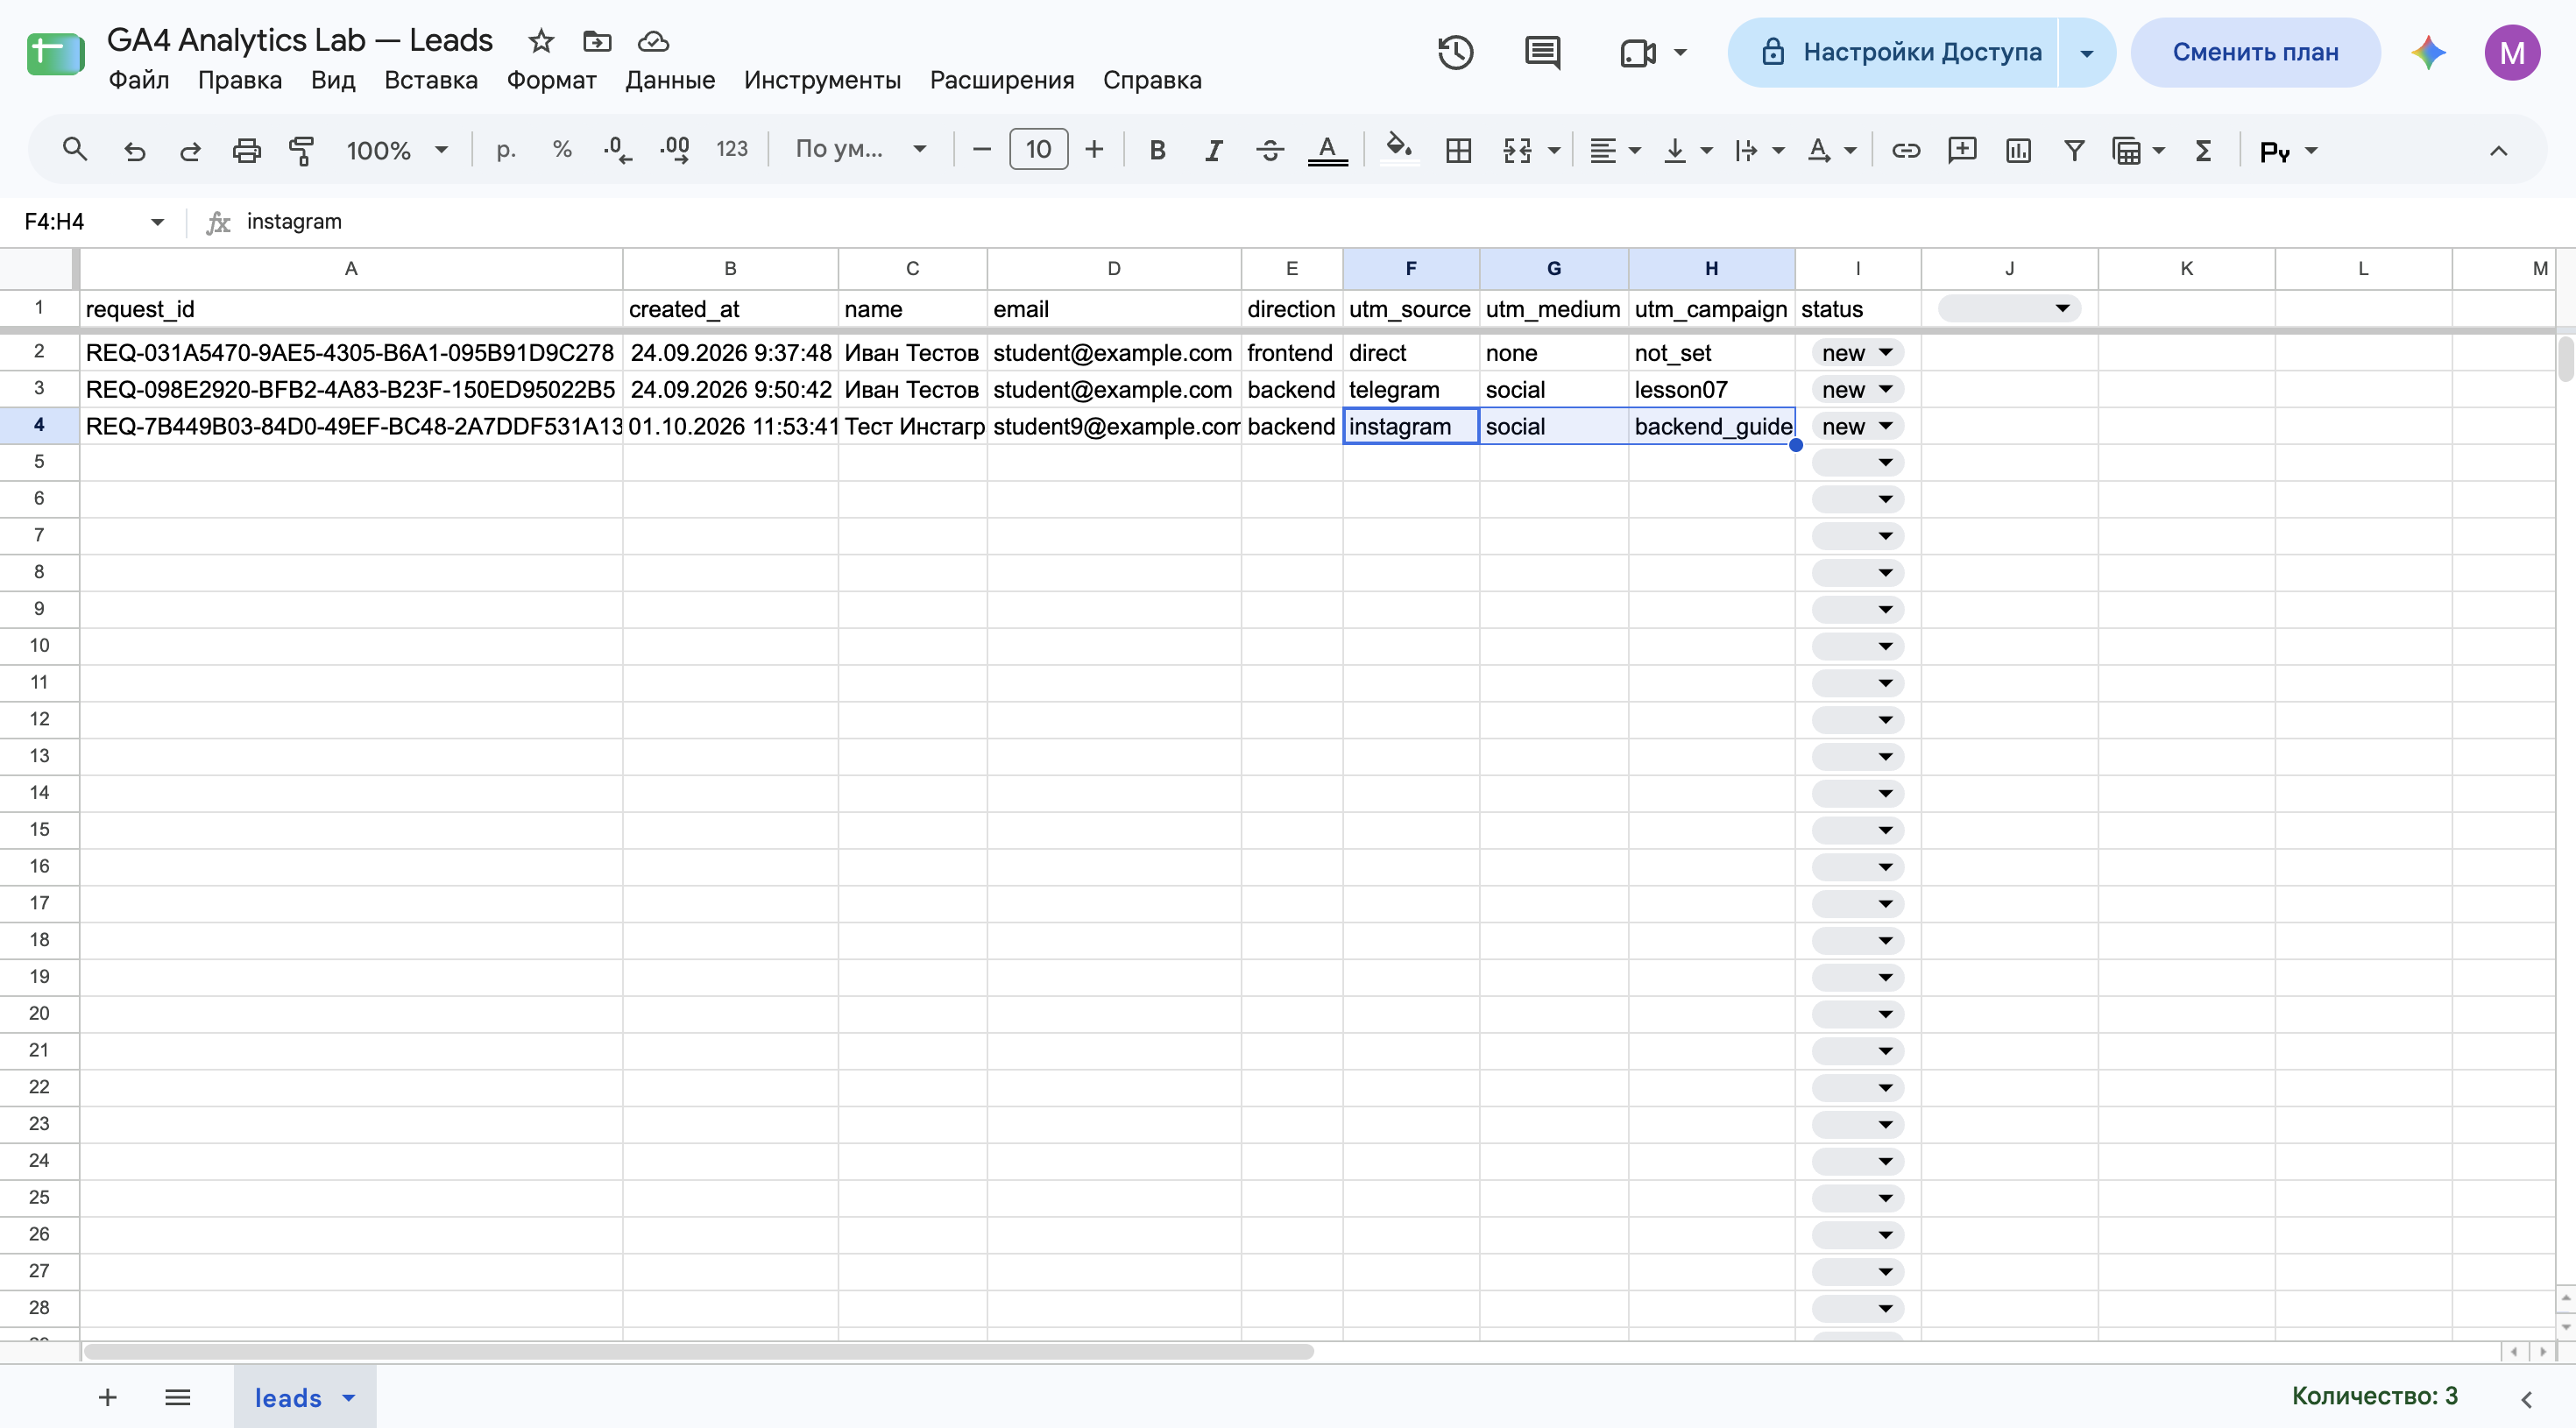This screenshot has width=2576, height=1428.
Task: Open version history clock icon
Action: (1455, 52)
